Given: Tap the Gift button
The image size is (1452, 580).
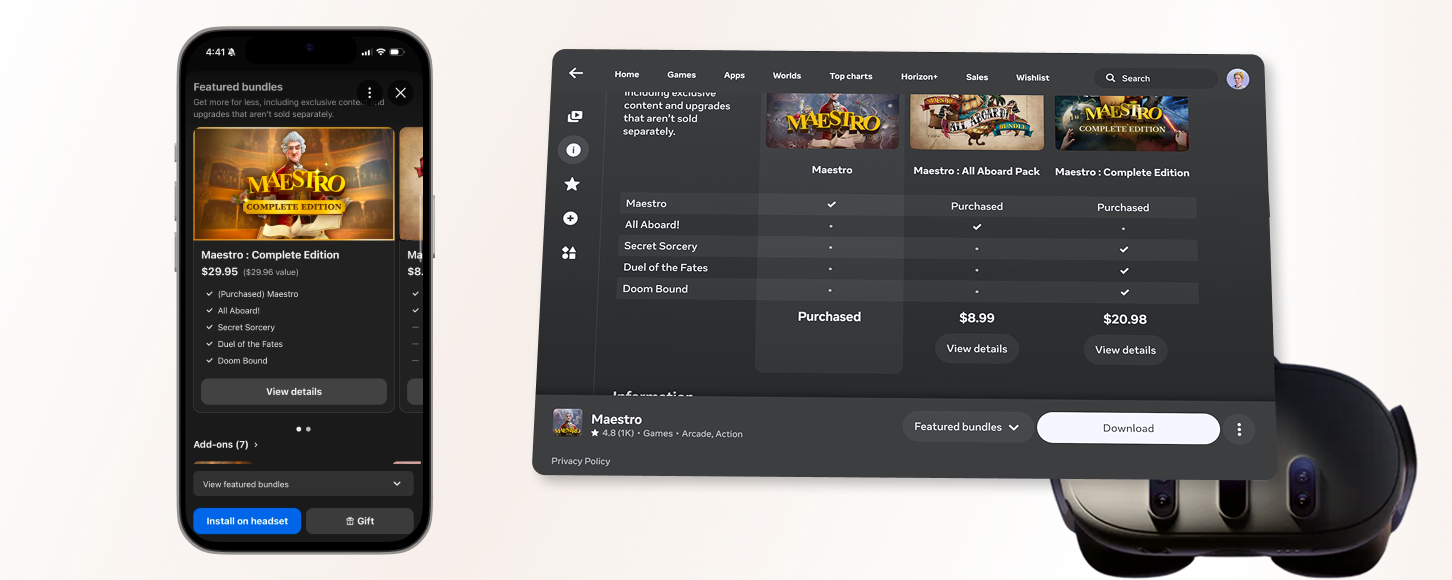Looking at the screenshot, I should [360, 521].
